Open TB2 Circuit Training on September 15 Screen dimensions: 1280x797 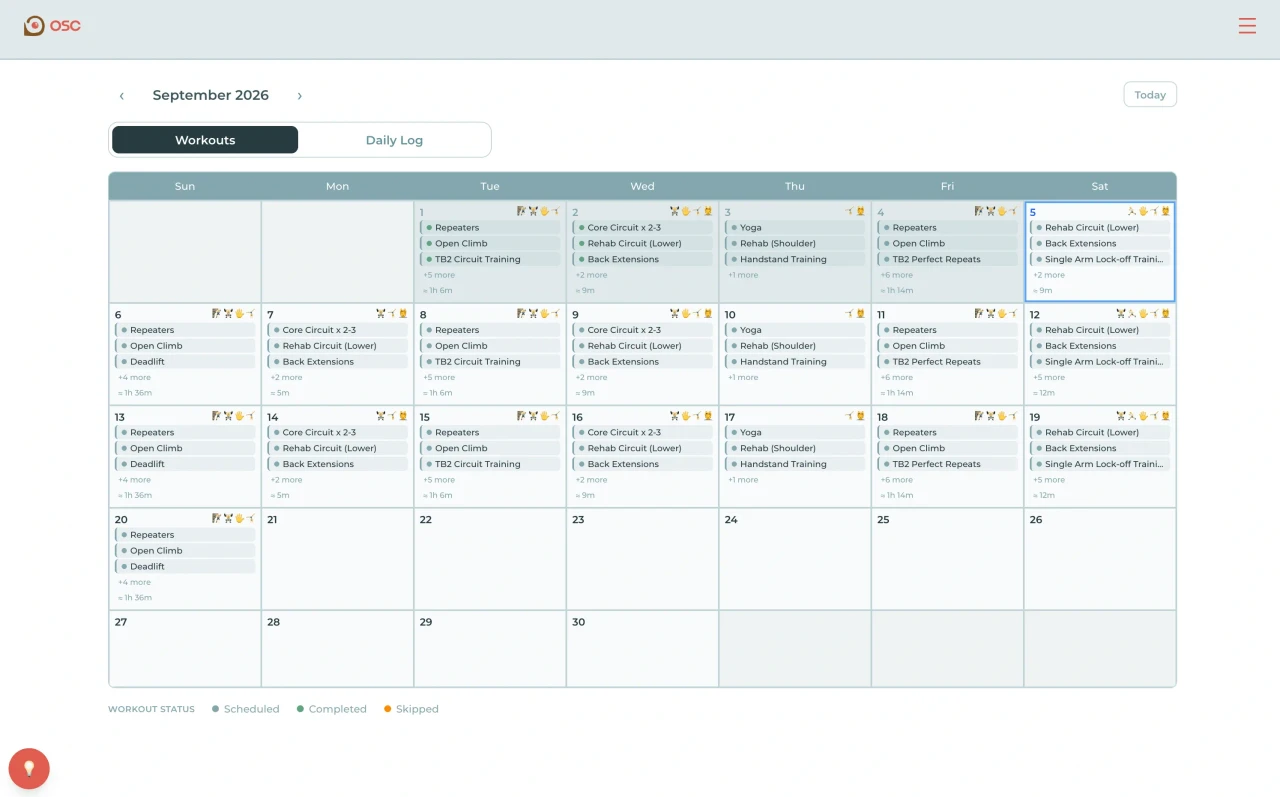(x=490, y=464)
